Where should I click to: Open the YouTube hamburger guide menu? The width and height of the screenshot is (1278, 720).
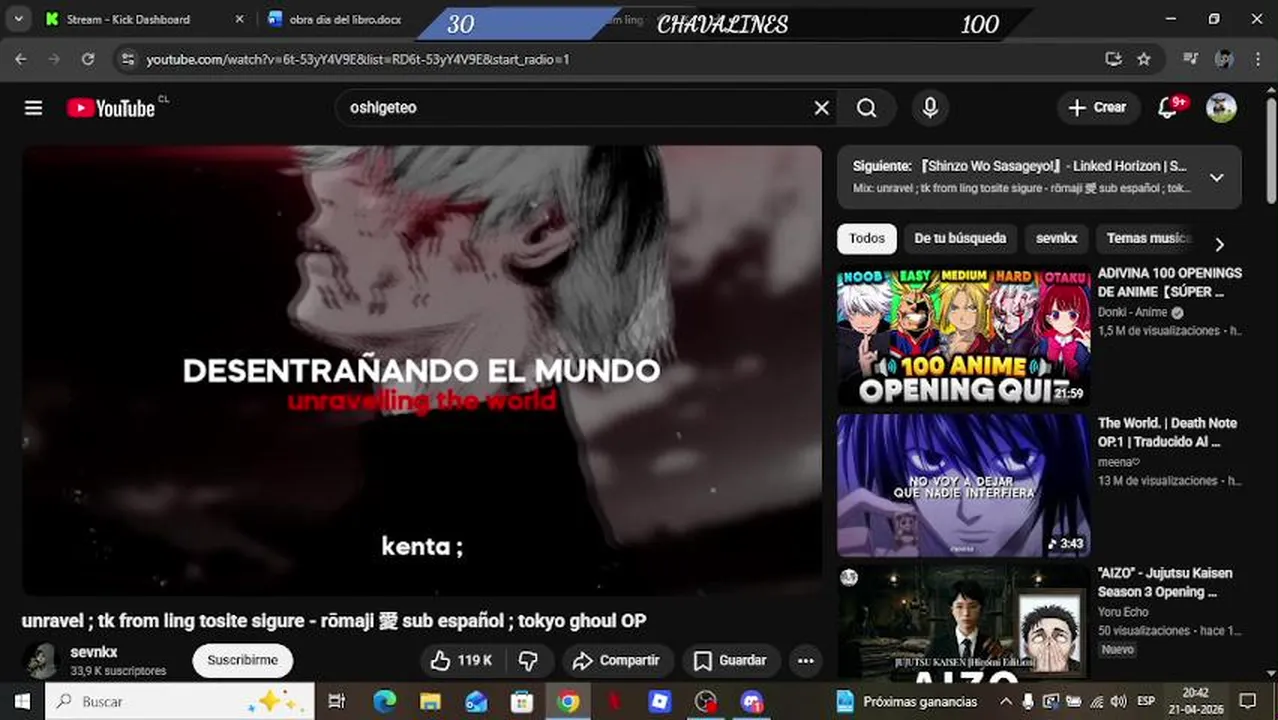click(33, 108)
